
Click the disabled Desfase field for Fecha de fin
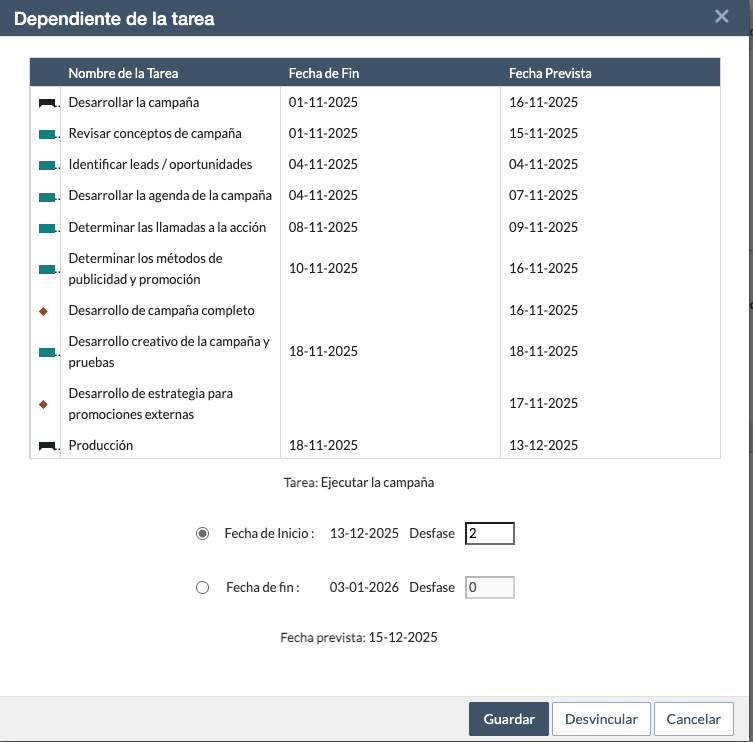tap(489, 588)
